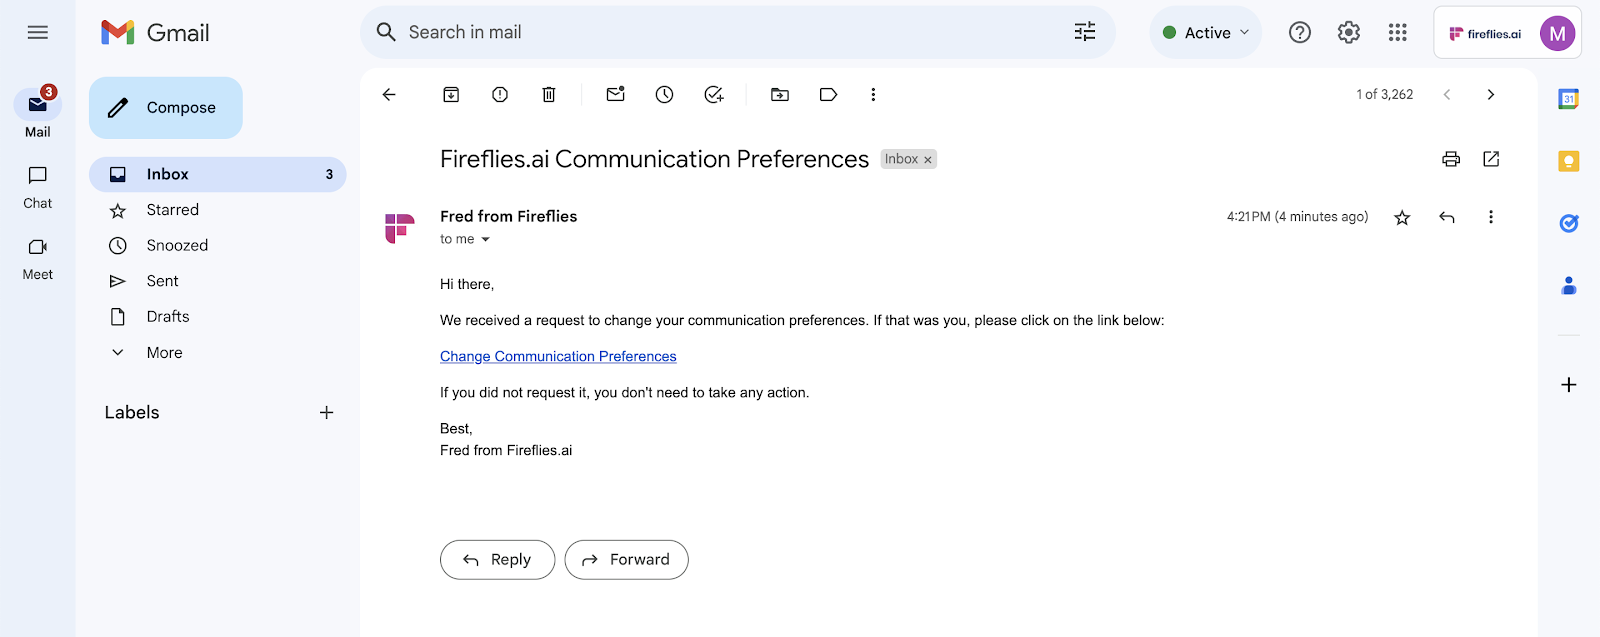Show recipient details next to "to me"

[486, 240]
